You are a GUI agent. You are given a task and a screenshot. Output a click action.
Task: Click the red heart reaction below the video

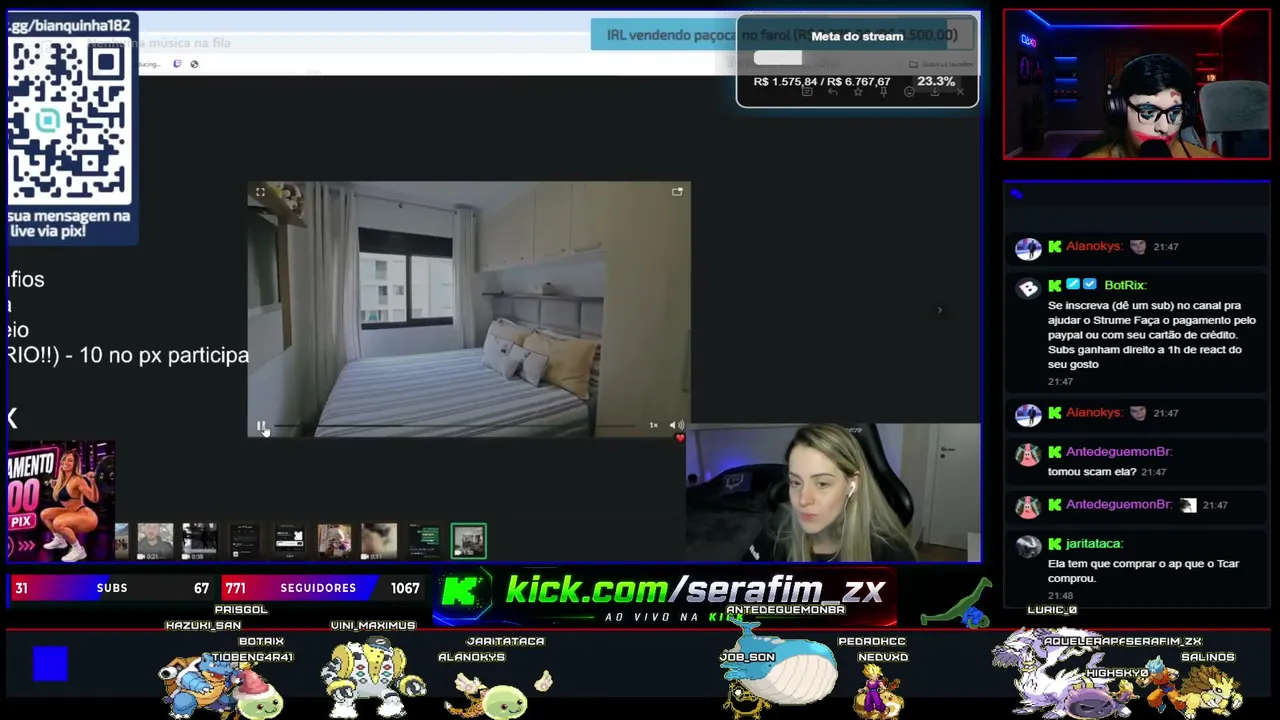point(680,438)
